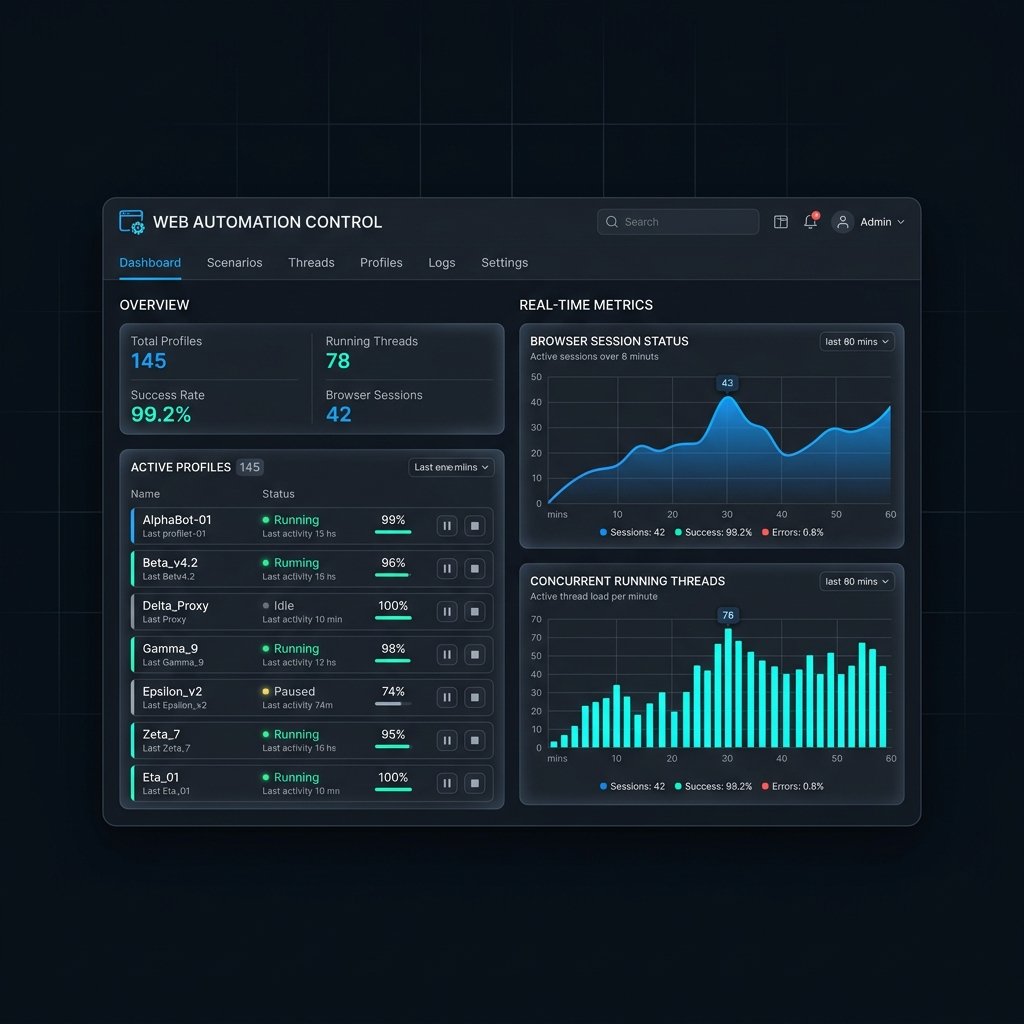Open the Logs tab

[x=441, y=263]
